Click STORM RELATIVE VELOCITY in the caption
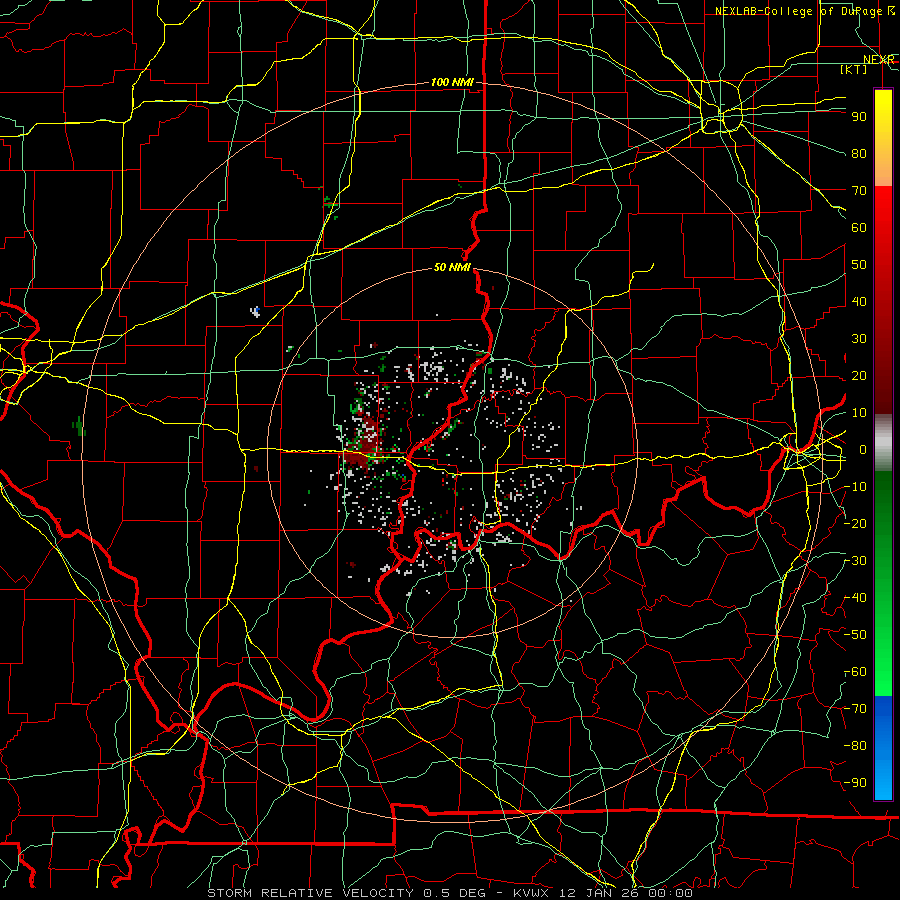Screen dimensions: 900x900 coord(310,893)
